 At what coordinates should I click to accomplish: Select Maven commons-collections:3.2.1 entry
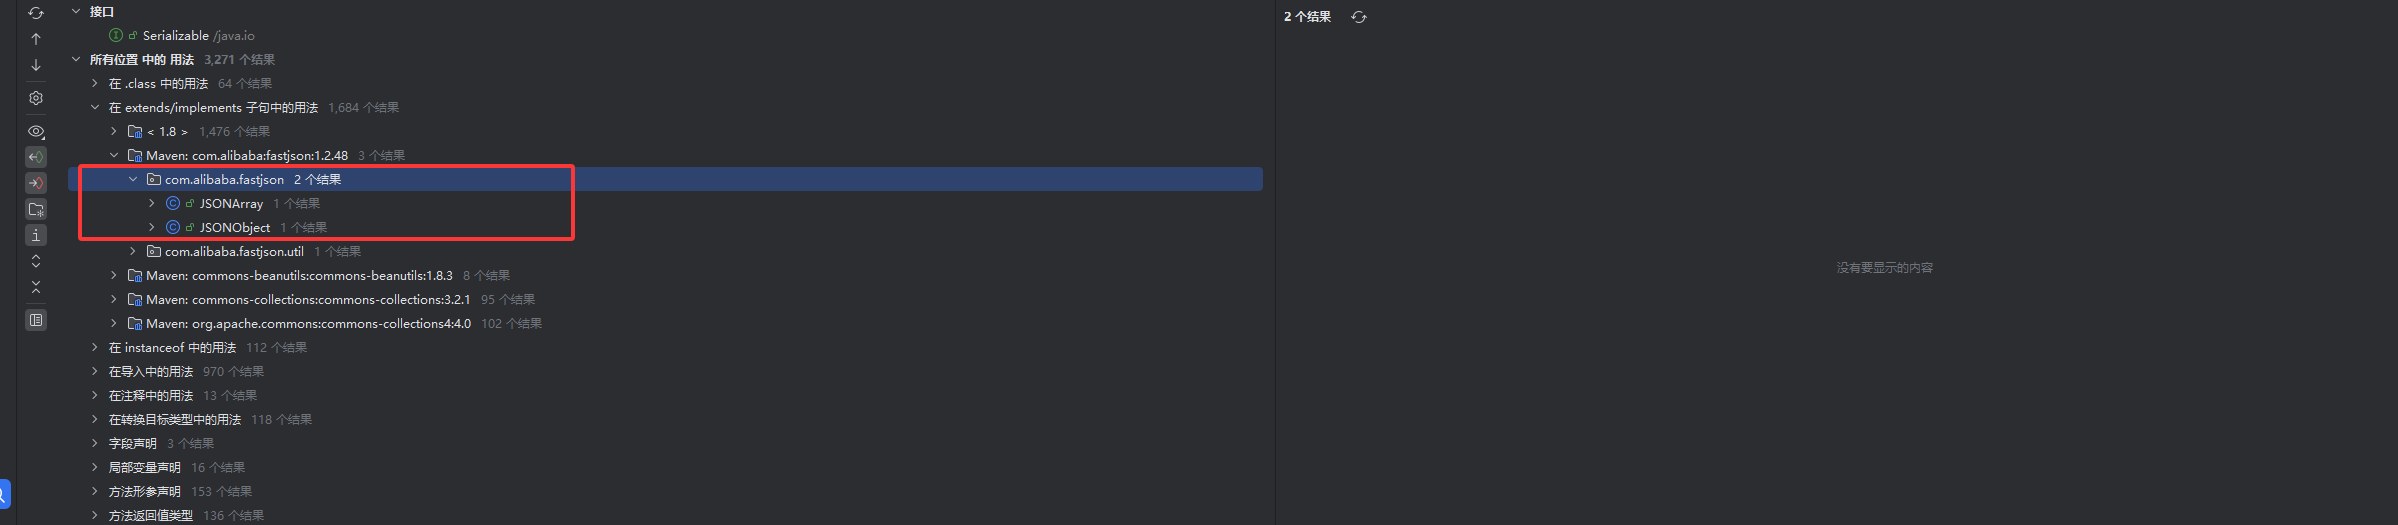pos(308,299)
